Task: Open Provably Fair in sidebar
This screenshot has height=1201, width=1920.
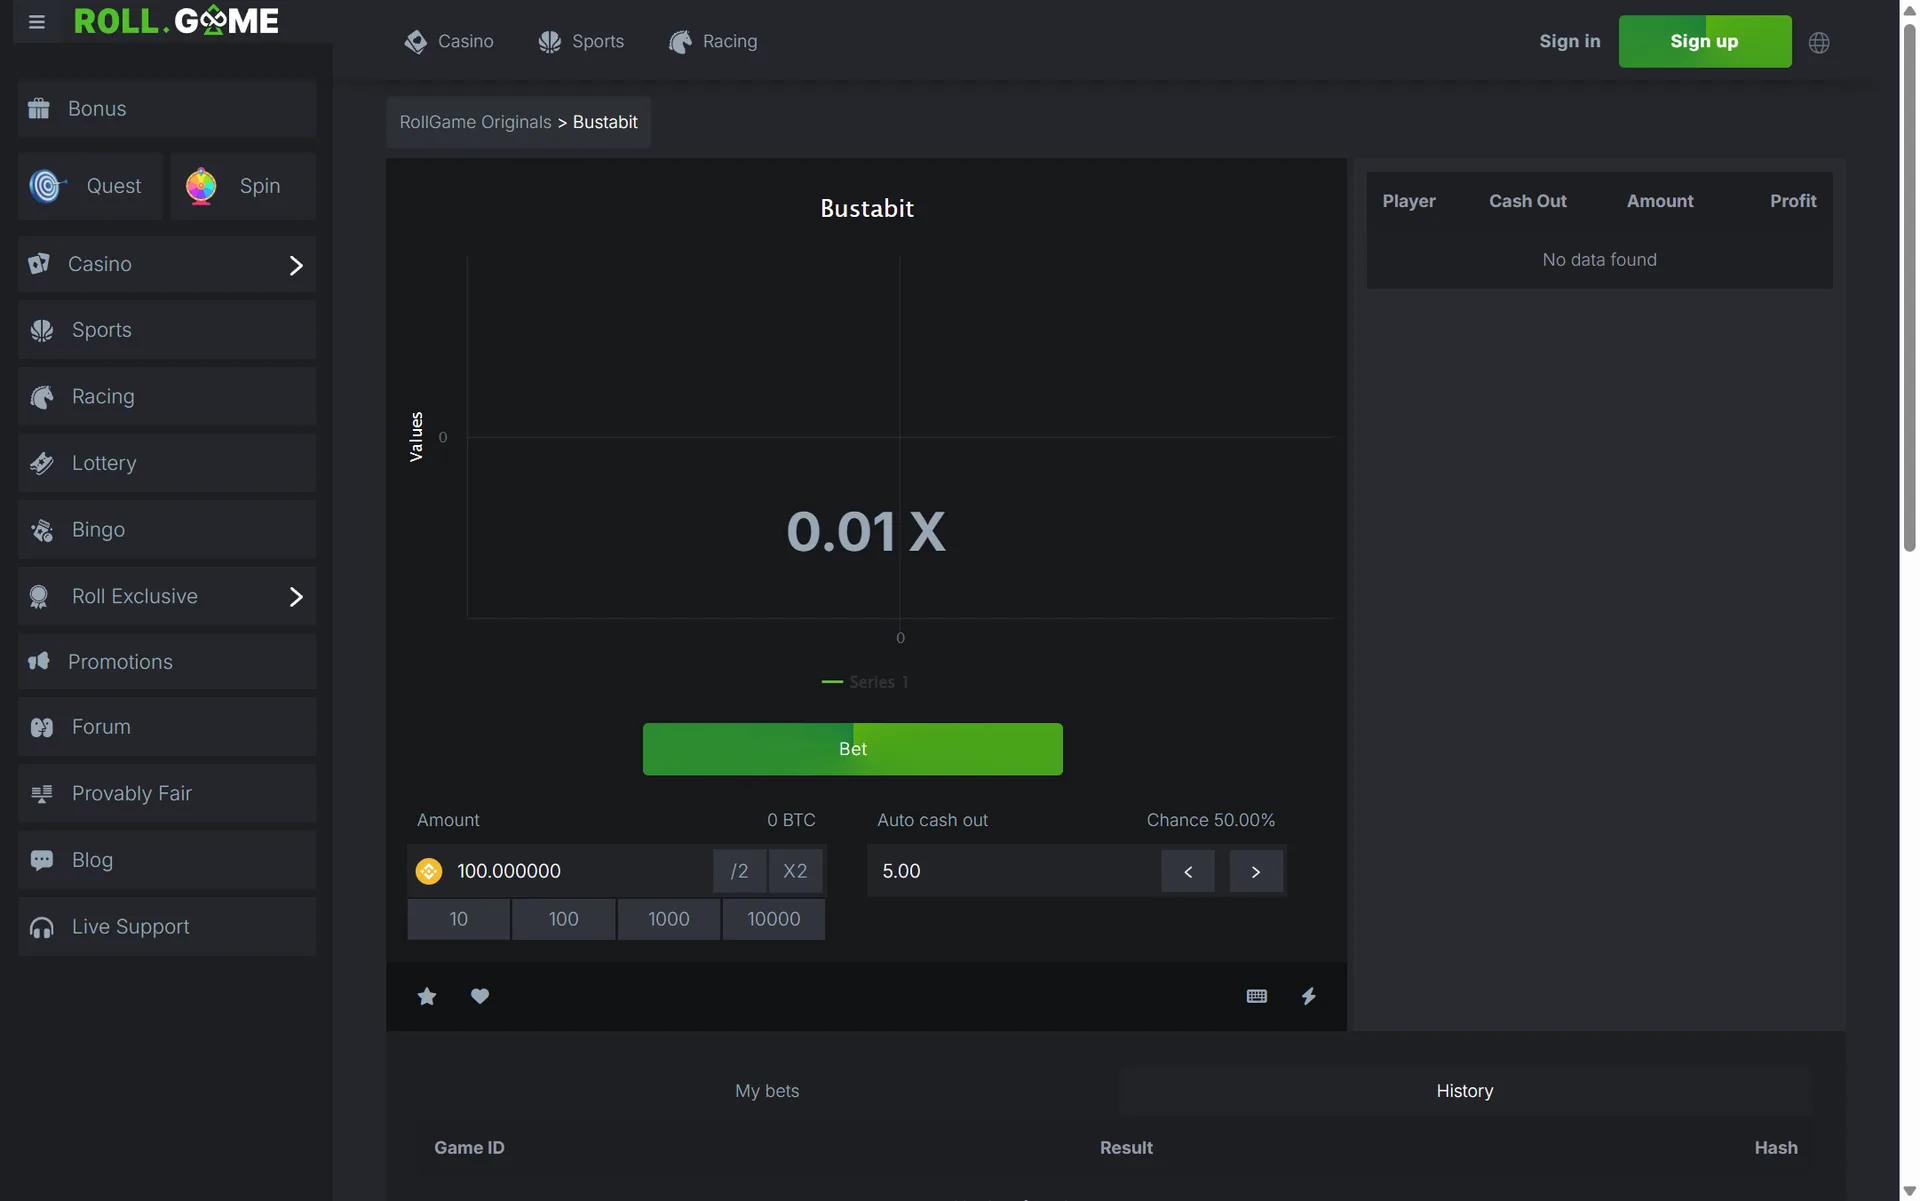Action: coord(167,794)
